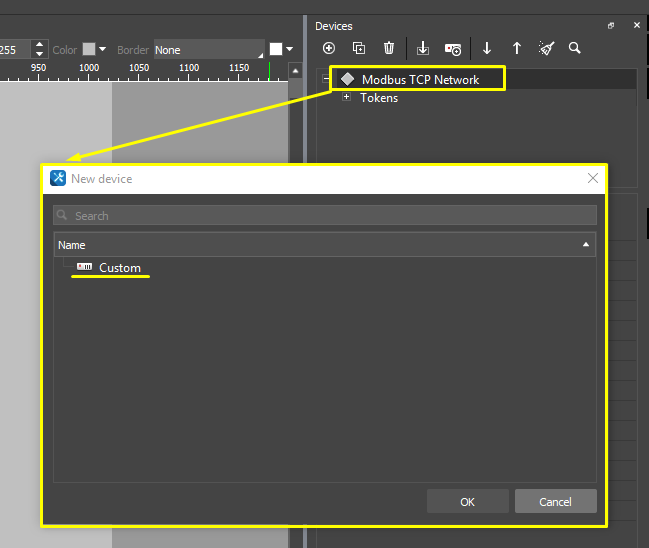Expand the Tokens tree node

coord(347,98)
